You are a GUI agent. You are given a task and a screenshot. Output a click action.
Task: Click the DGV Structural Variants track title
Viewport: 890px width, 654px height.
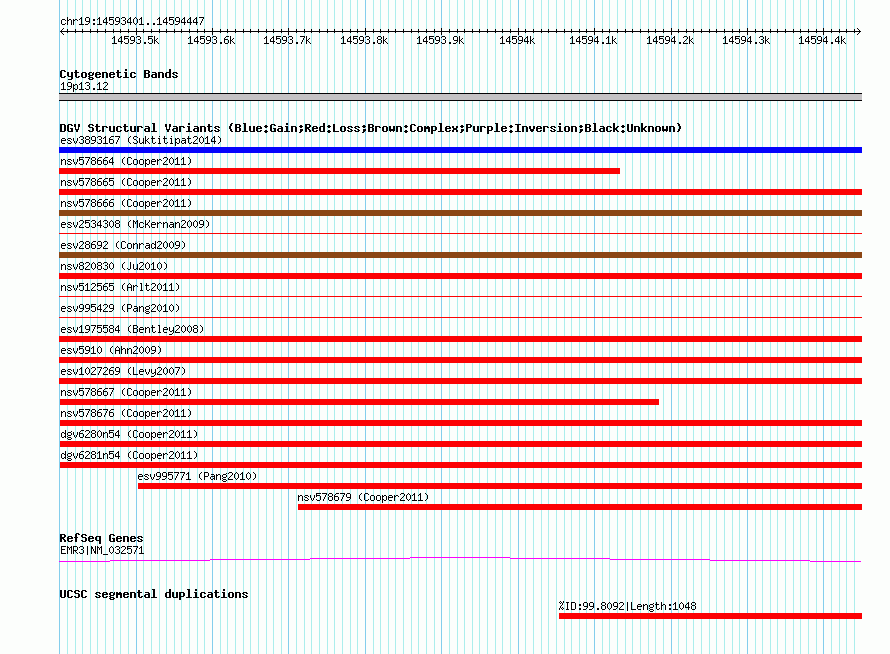pyautogui.click(x=370, y=128)
